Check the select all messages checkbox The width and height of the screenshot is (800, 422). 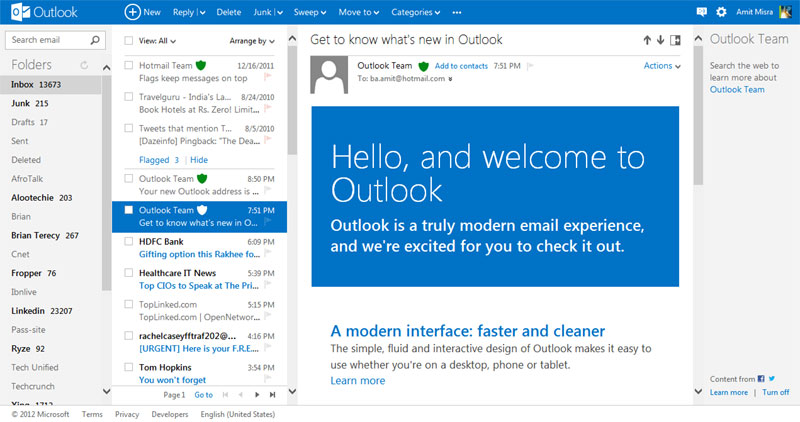click(x=129, y=40)
